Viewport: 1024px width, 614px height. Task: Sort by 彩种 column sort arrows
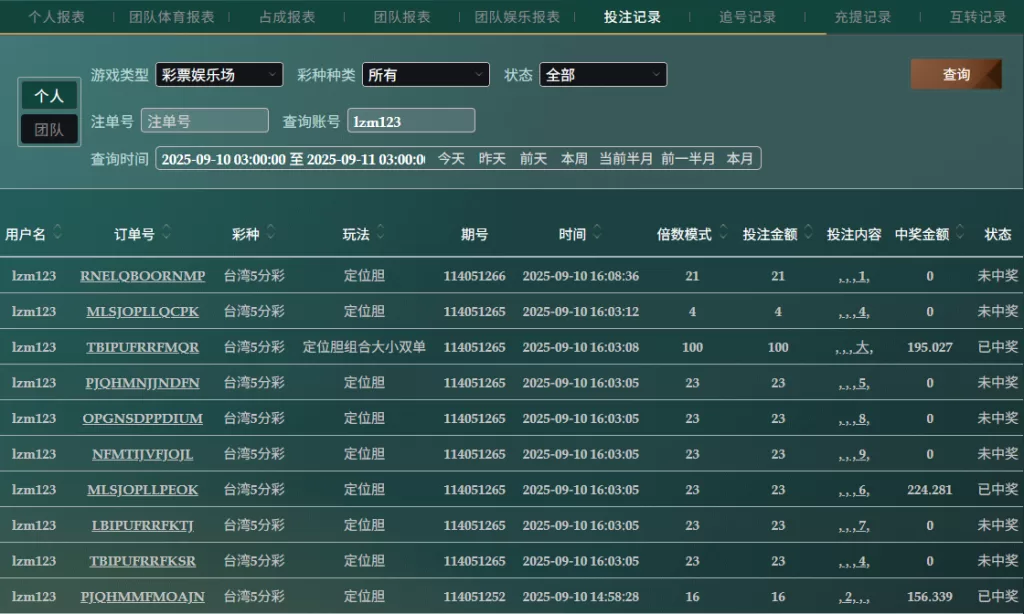(270, 233)
